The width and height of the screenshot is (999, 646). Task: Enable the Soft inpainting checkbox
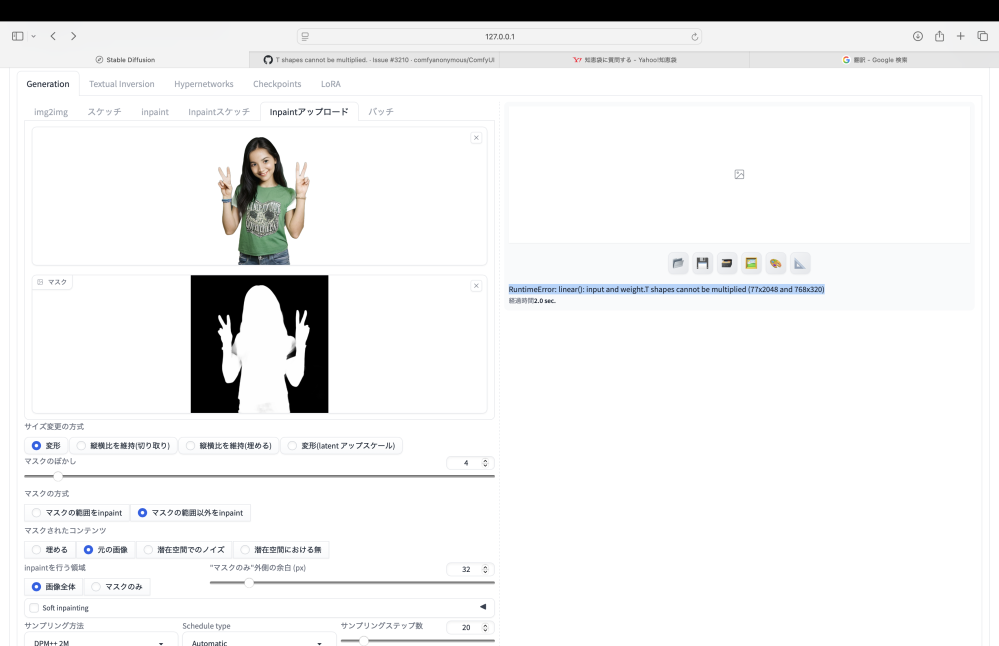tap(34, 607)
